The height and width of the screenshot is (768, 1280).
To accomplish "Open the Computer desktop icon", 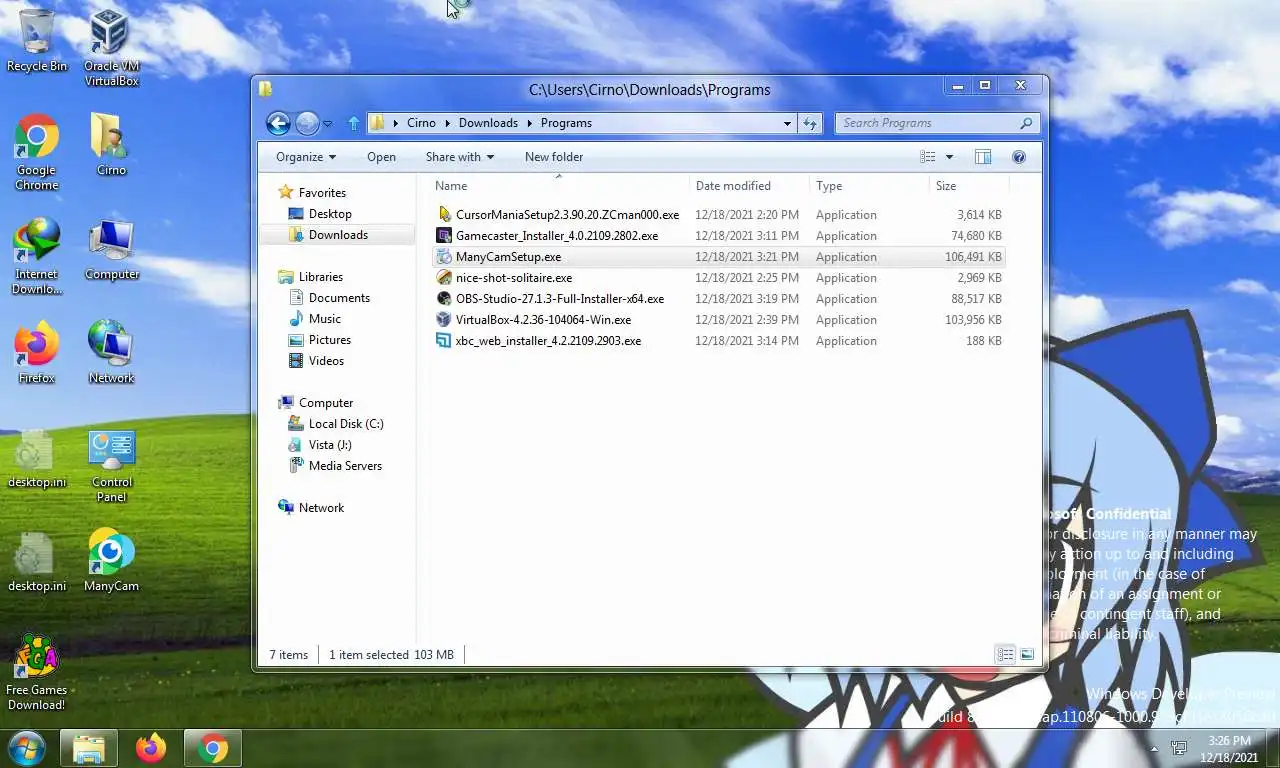I will coord(111,248).
